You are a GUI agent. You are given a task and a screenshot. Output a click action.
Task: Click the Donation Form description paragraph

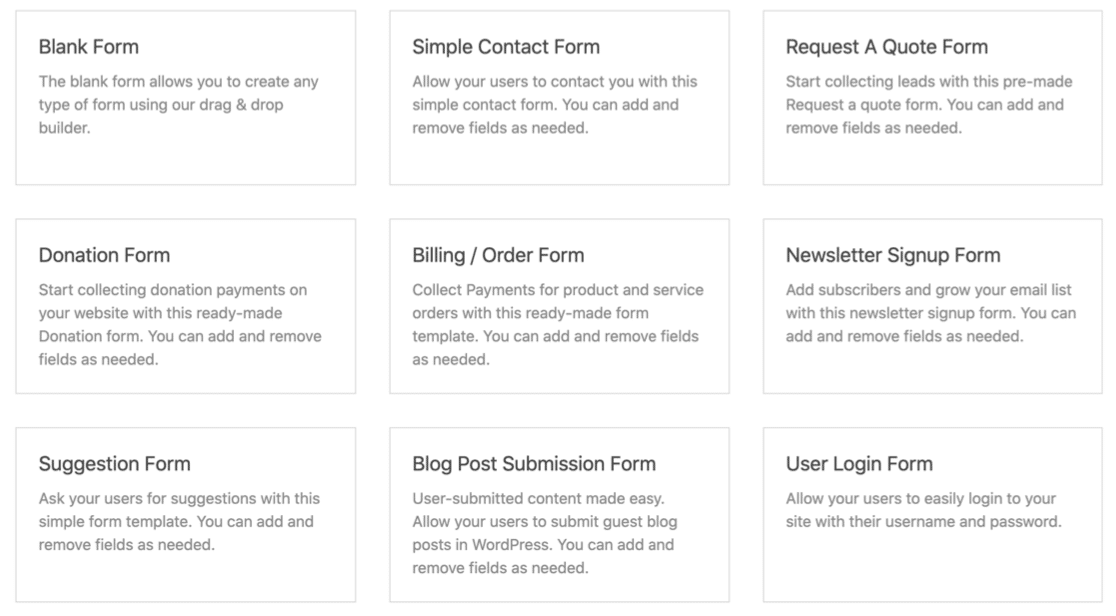pos(180,325)
